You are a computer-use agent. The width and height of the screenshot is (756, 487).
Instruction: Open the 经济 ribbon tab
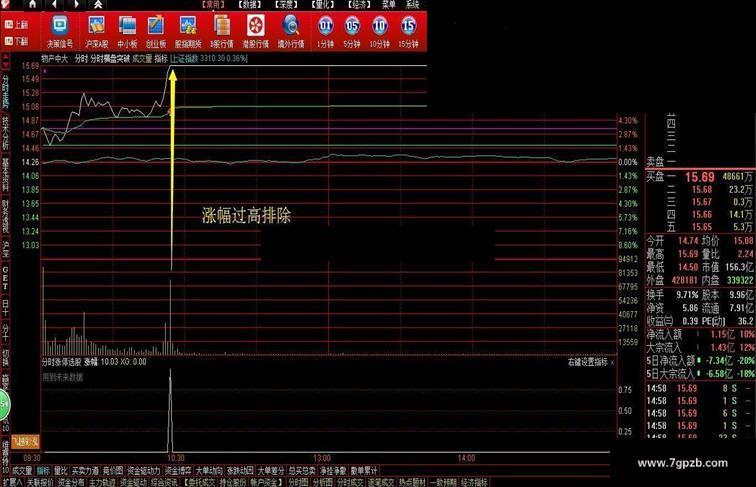coord(359,5)
